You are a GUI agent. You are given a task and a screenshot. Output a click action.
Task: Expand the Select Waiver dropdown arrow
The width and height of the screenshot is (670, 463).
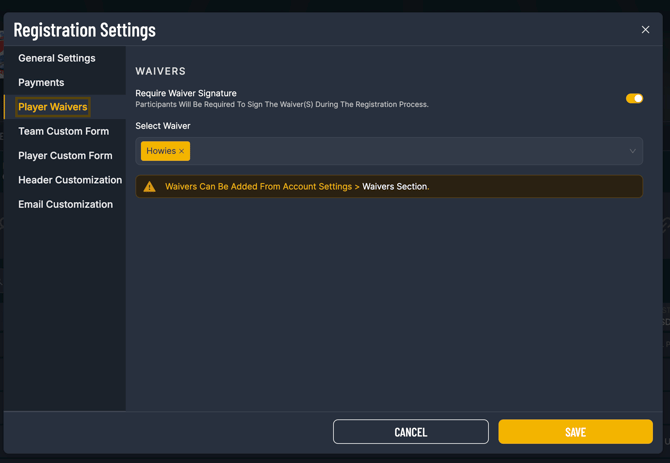(x=632, y=151)
